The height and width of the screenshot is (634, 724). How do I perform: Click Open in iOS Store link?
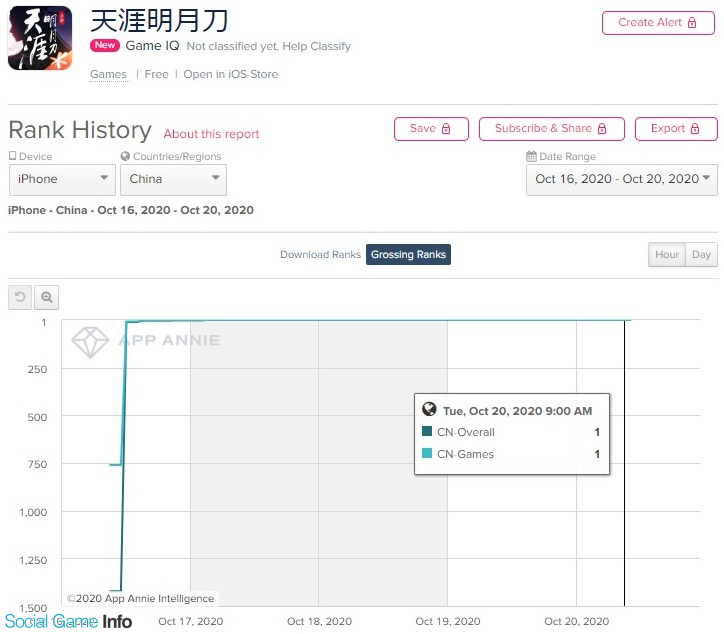click(231, 74)
